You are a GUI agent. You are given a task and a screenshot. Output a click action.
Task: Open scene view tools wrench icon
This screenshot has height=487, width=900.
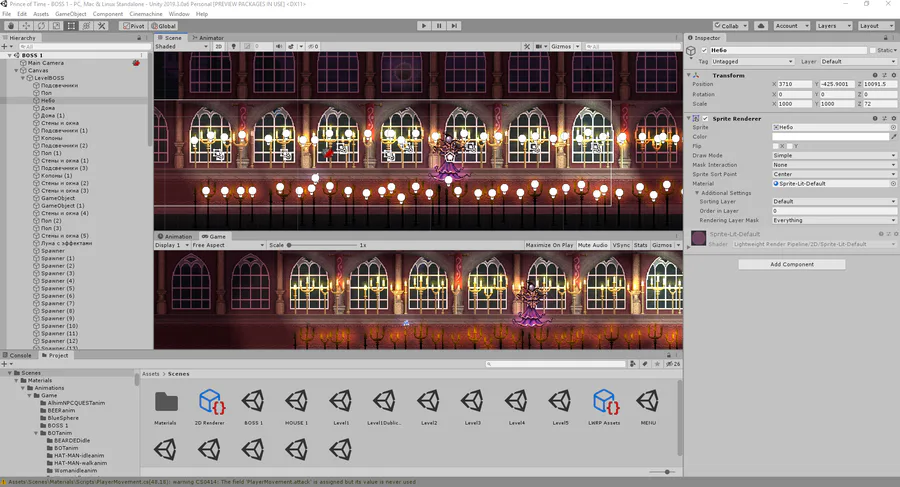coord(526,47)
